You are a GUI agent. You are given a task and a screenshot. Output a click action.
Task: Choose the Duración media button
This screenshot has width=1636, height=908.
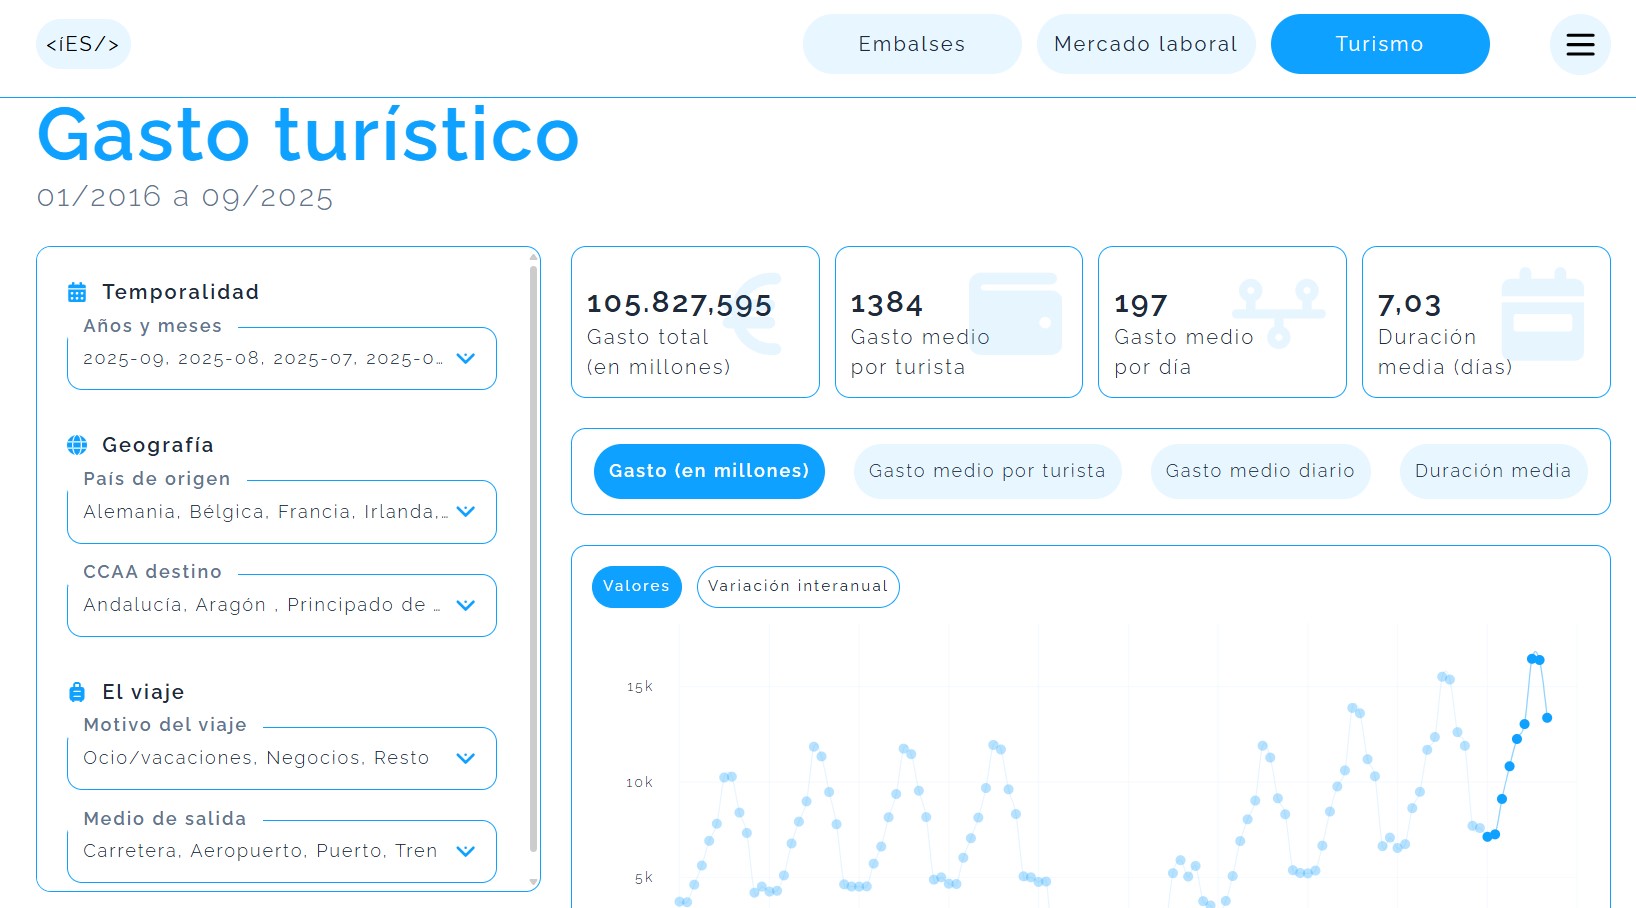pyautogui.click(x=1492, y=471)
